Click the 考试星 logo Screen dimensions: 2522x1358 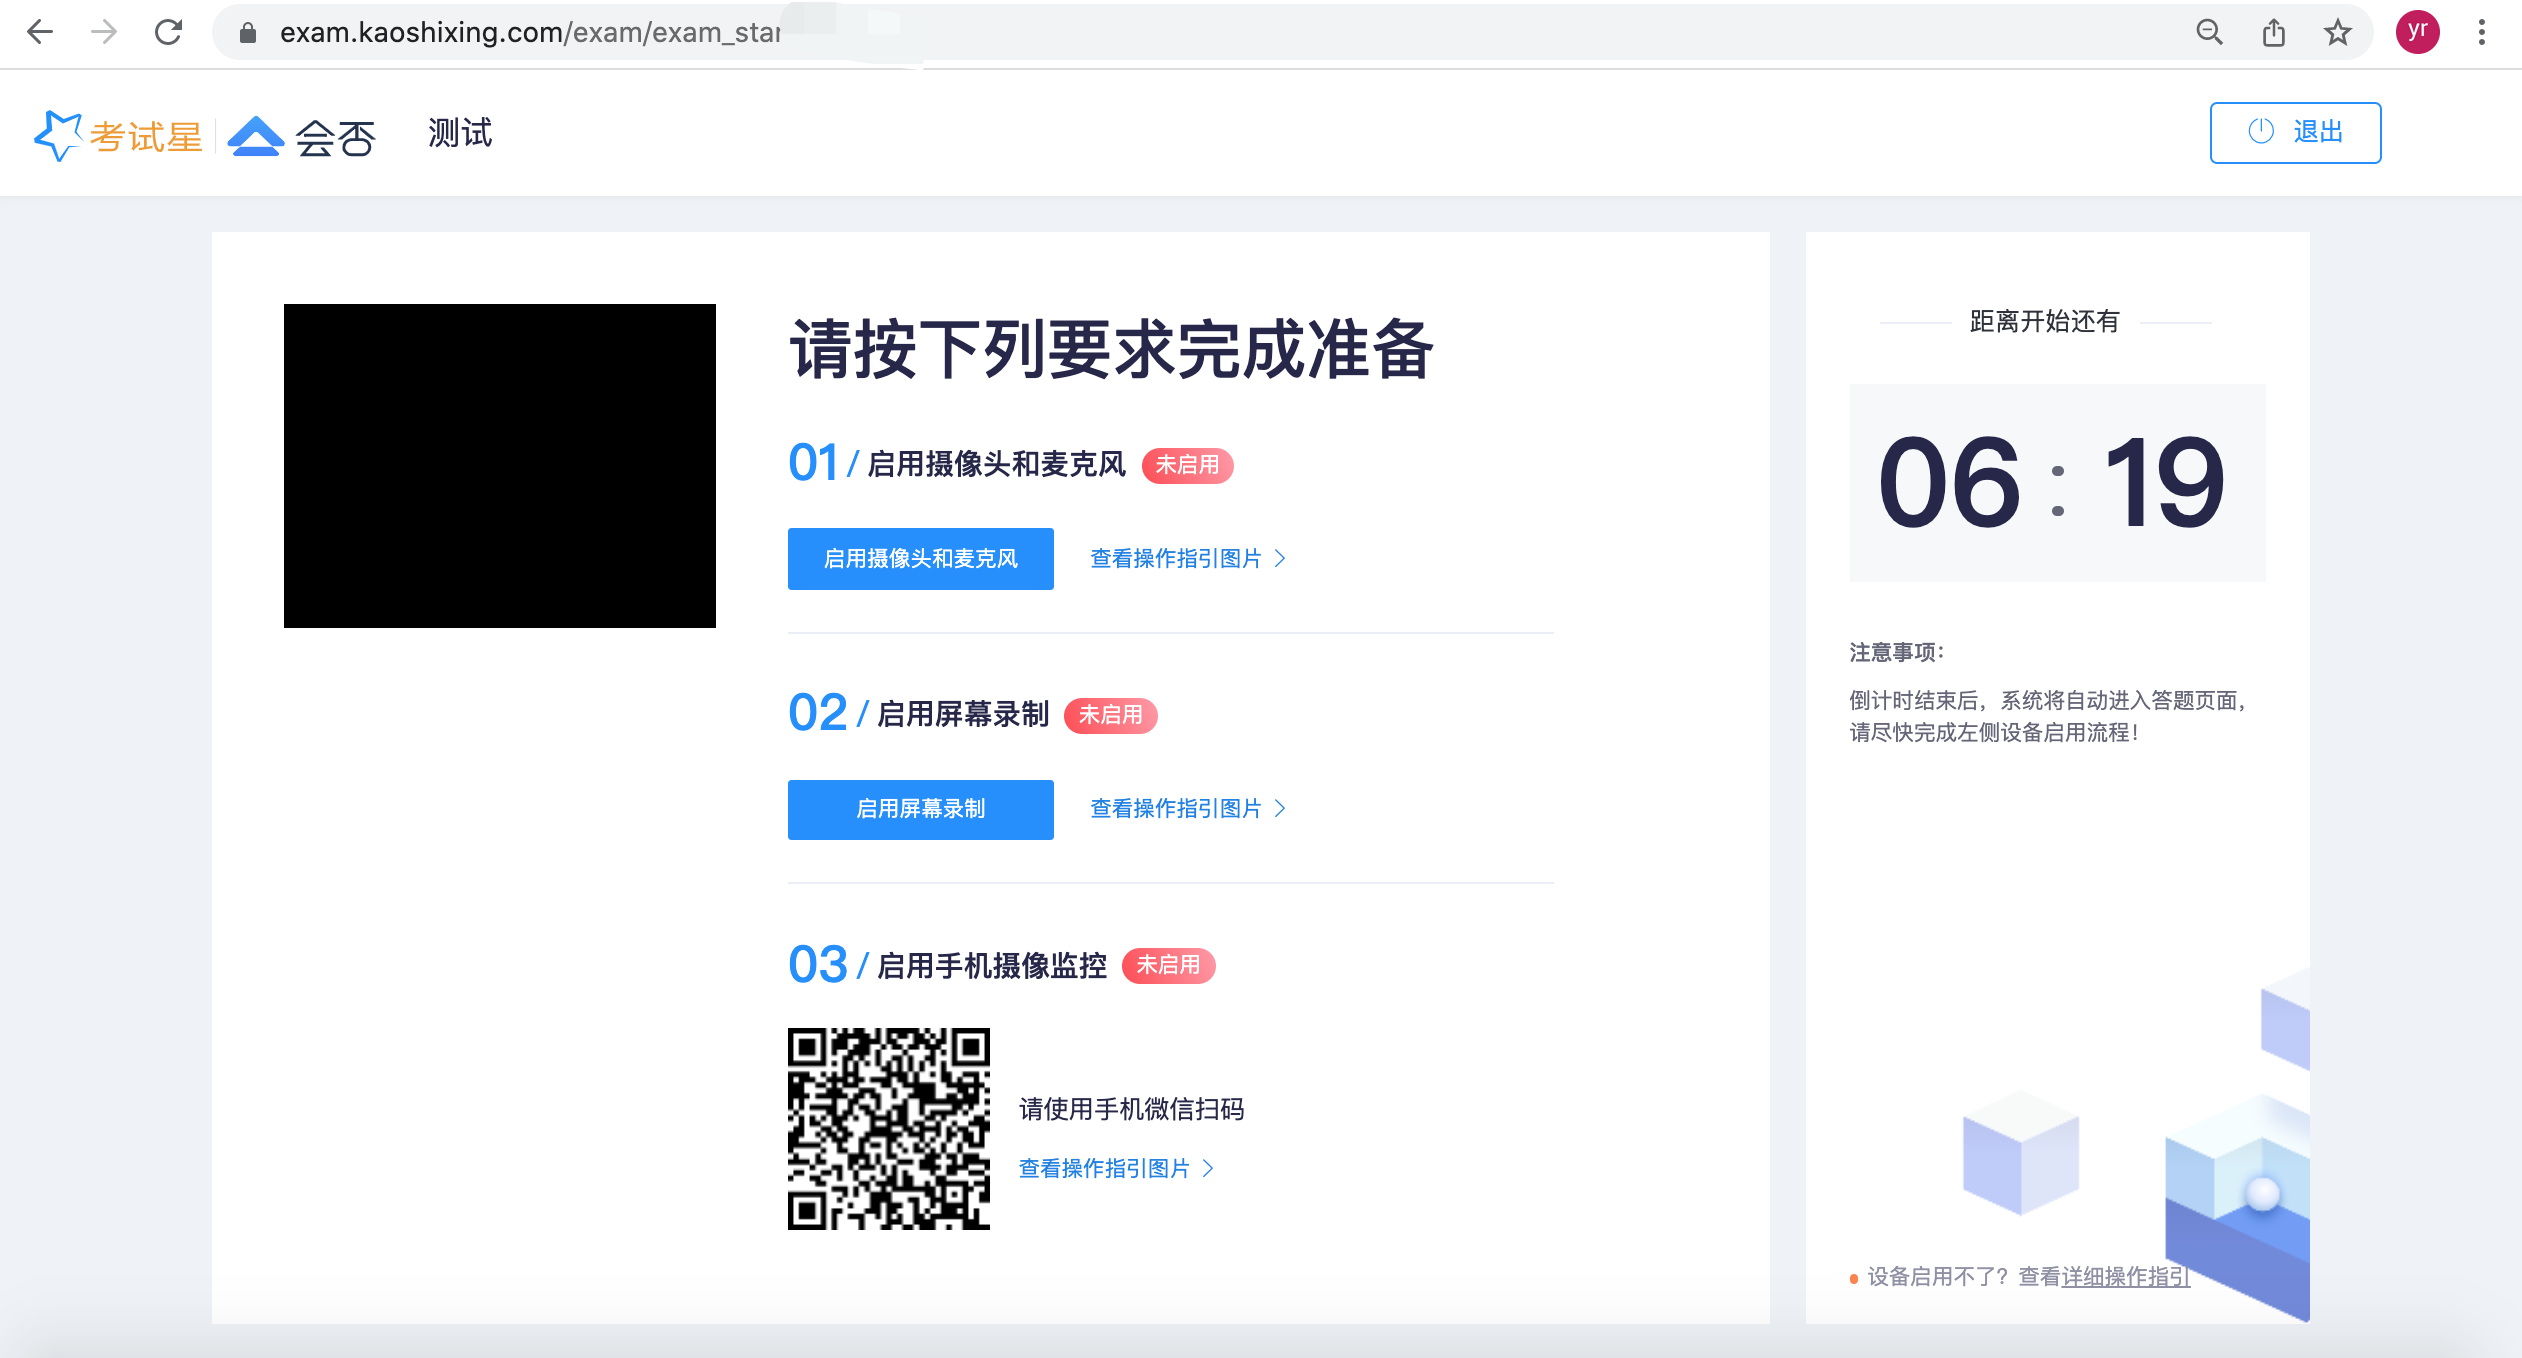118,136
